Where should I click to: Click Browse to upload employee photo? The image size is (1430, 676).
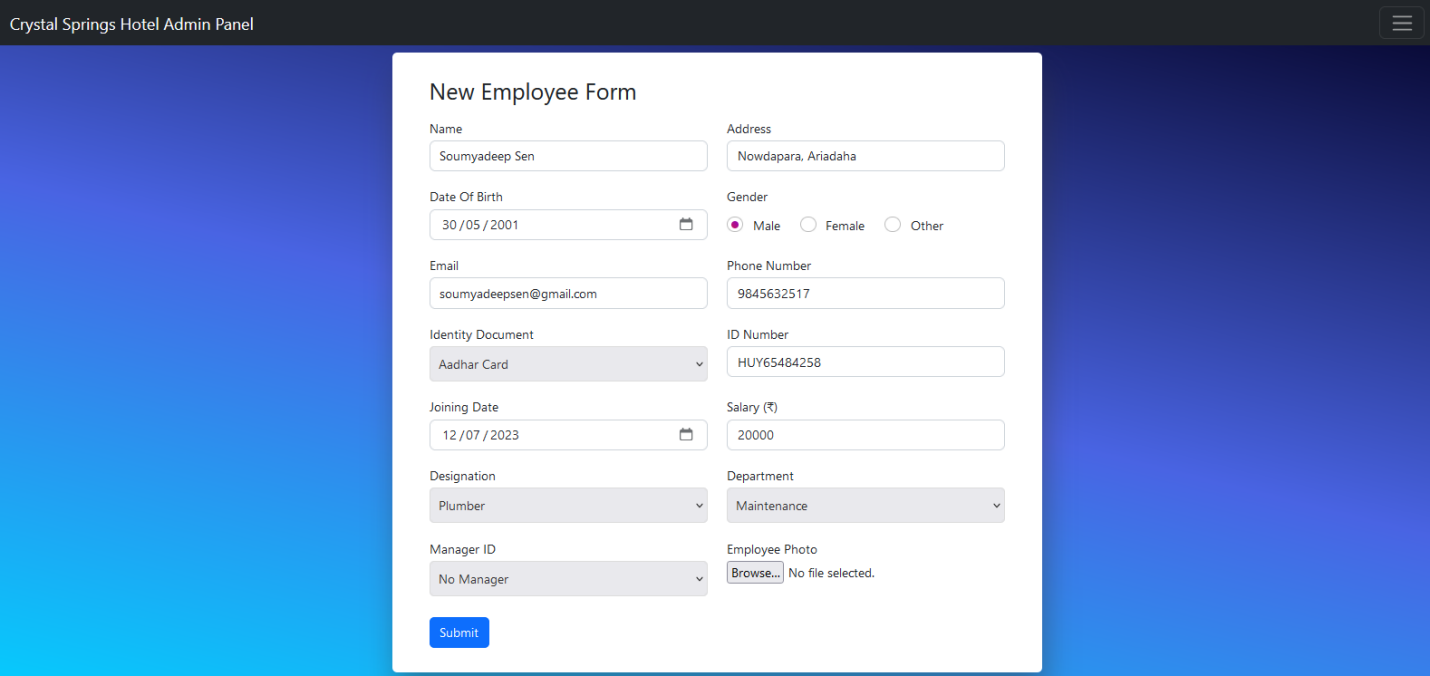pos(755,573)
